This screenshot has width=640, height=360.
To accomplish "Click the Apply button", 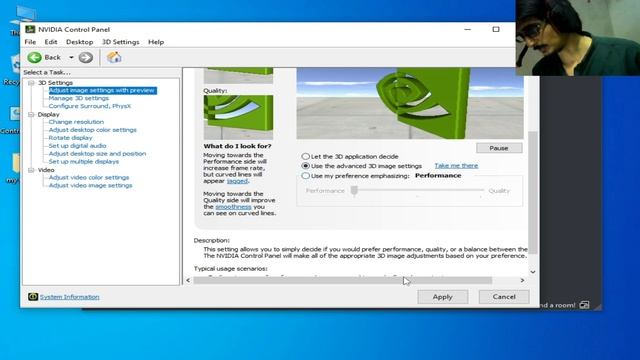I will 442,297.
